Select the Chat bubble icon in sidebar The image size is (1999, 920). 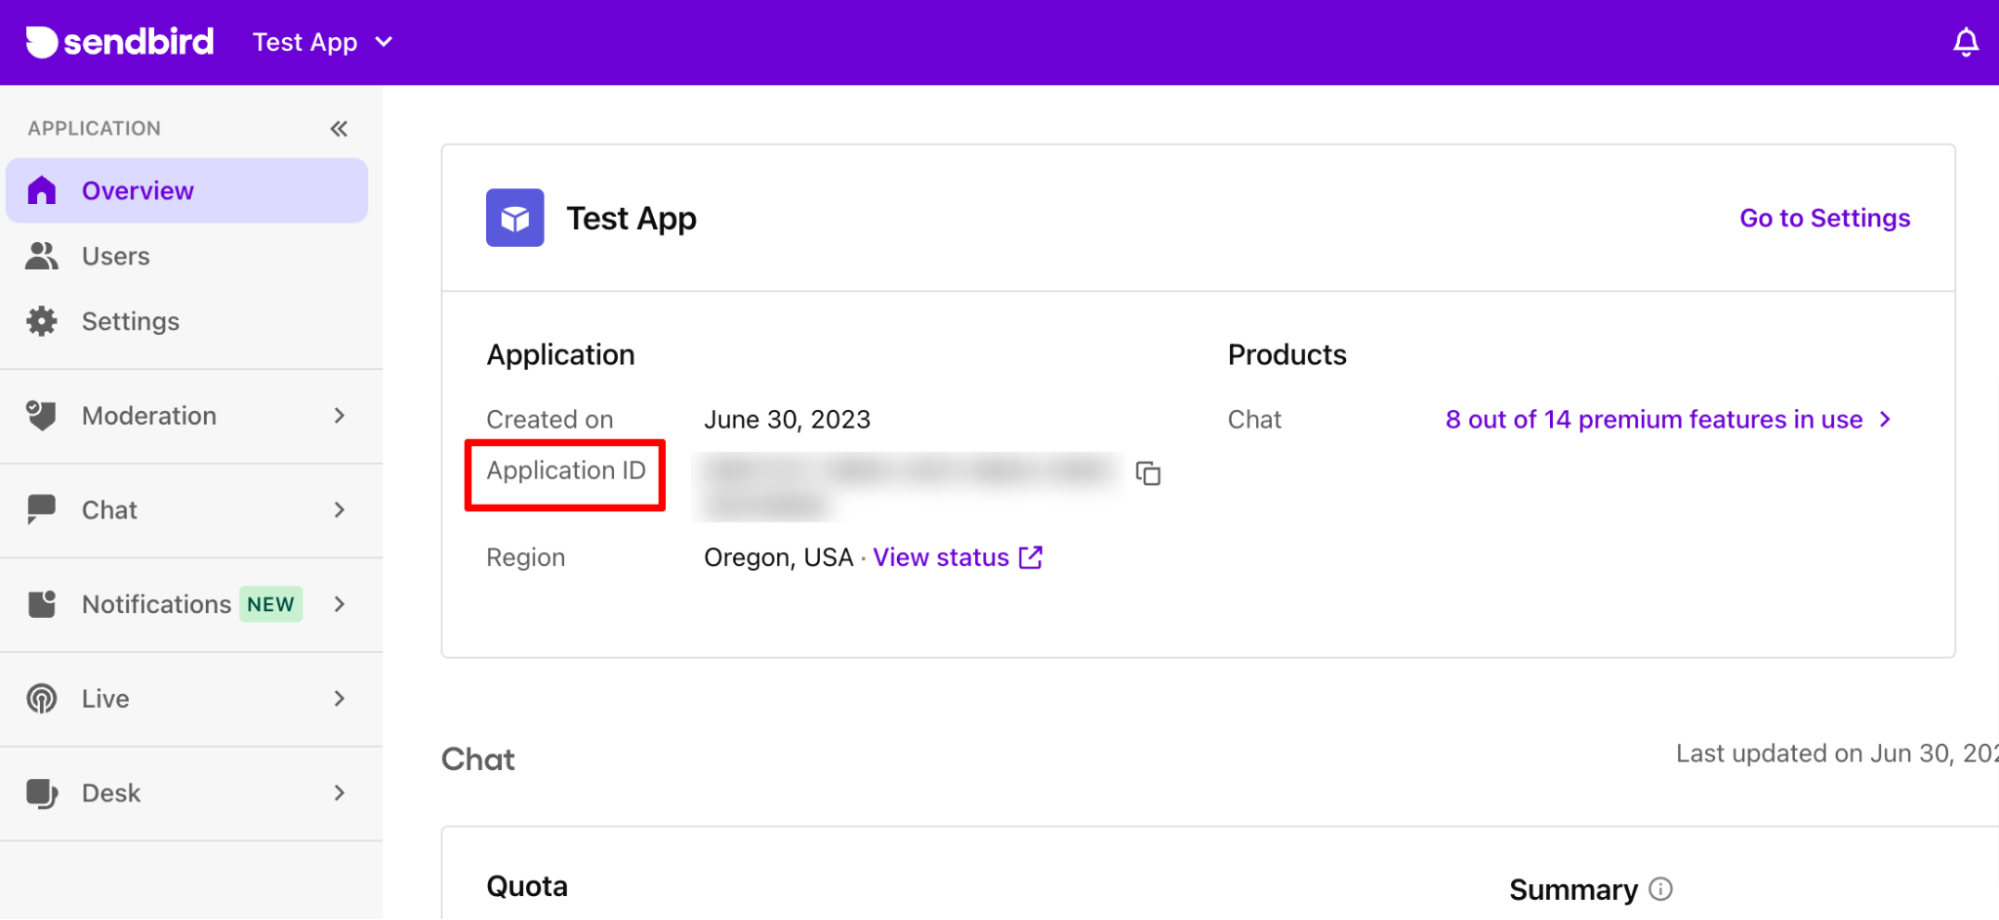pyautogui.click(x=42, y=510)
